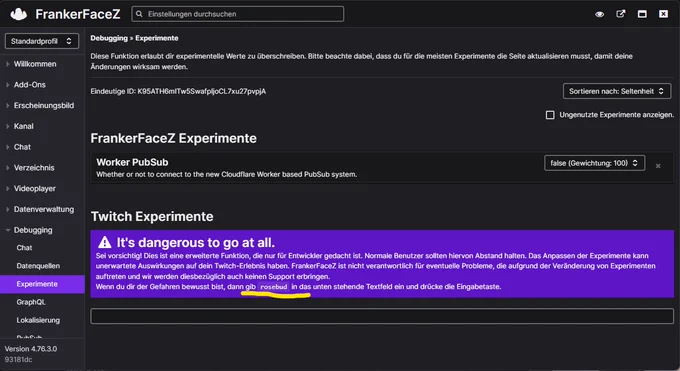Click the rosebud code word
Screen dimensions: 680x371
[x=274, y=287]
